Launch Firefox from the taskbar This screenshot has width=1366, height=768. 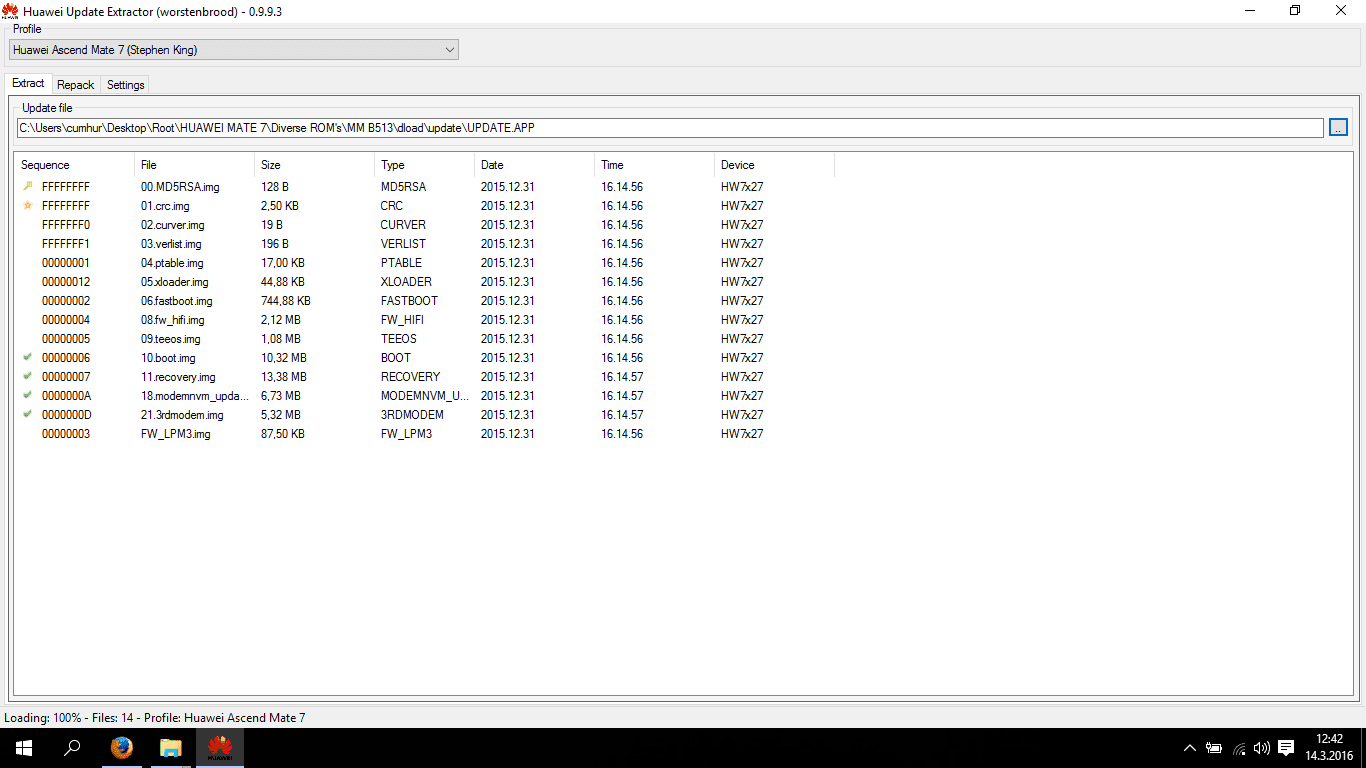tap(121, 748)
